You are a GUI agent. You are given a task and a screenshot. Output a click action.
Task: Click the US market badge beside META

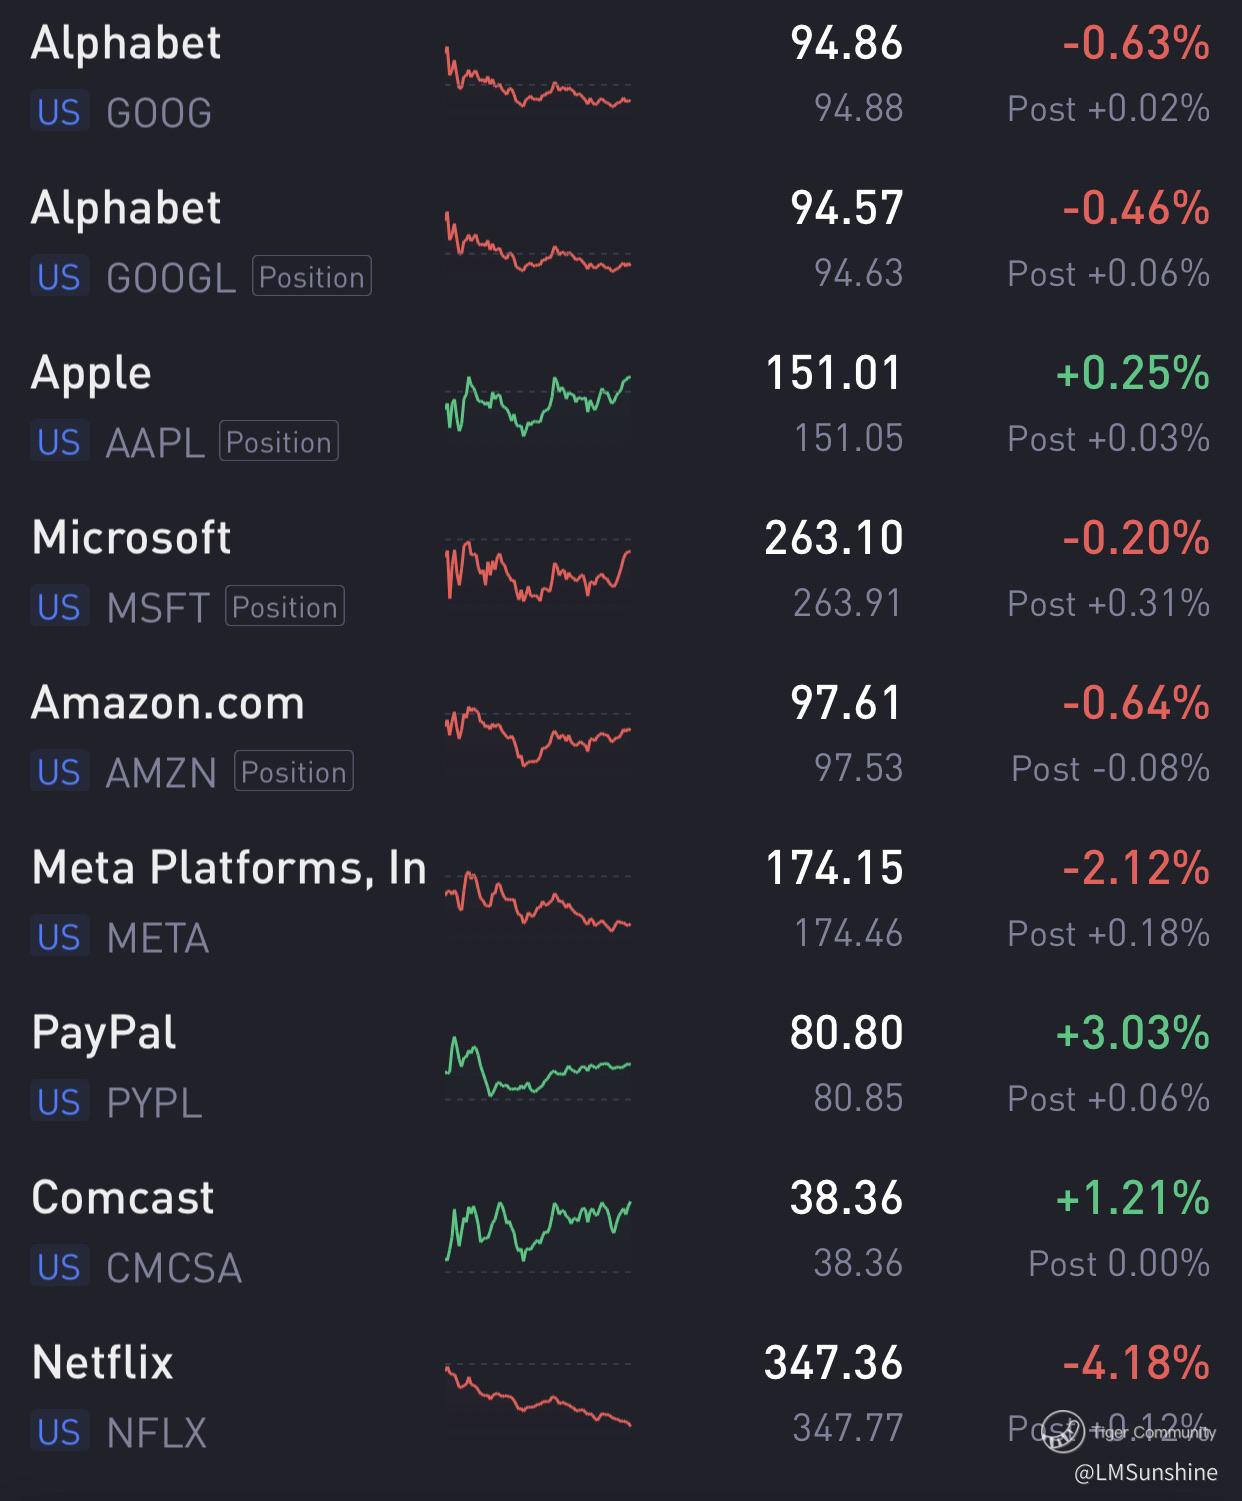click(59, 937)
